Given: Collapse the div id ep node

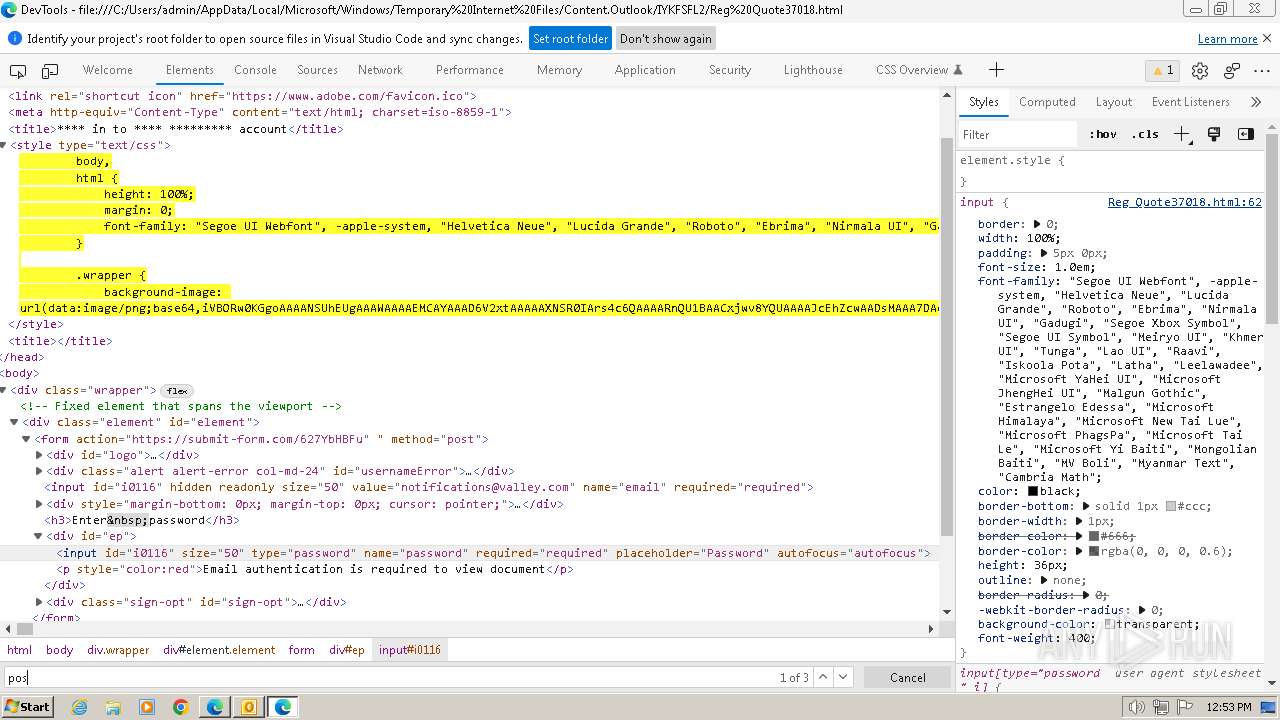Looking at the screenshot, I should click(39, 538).
